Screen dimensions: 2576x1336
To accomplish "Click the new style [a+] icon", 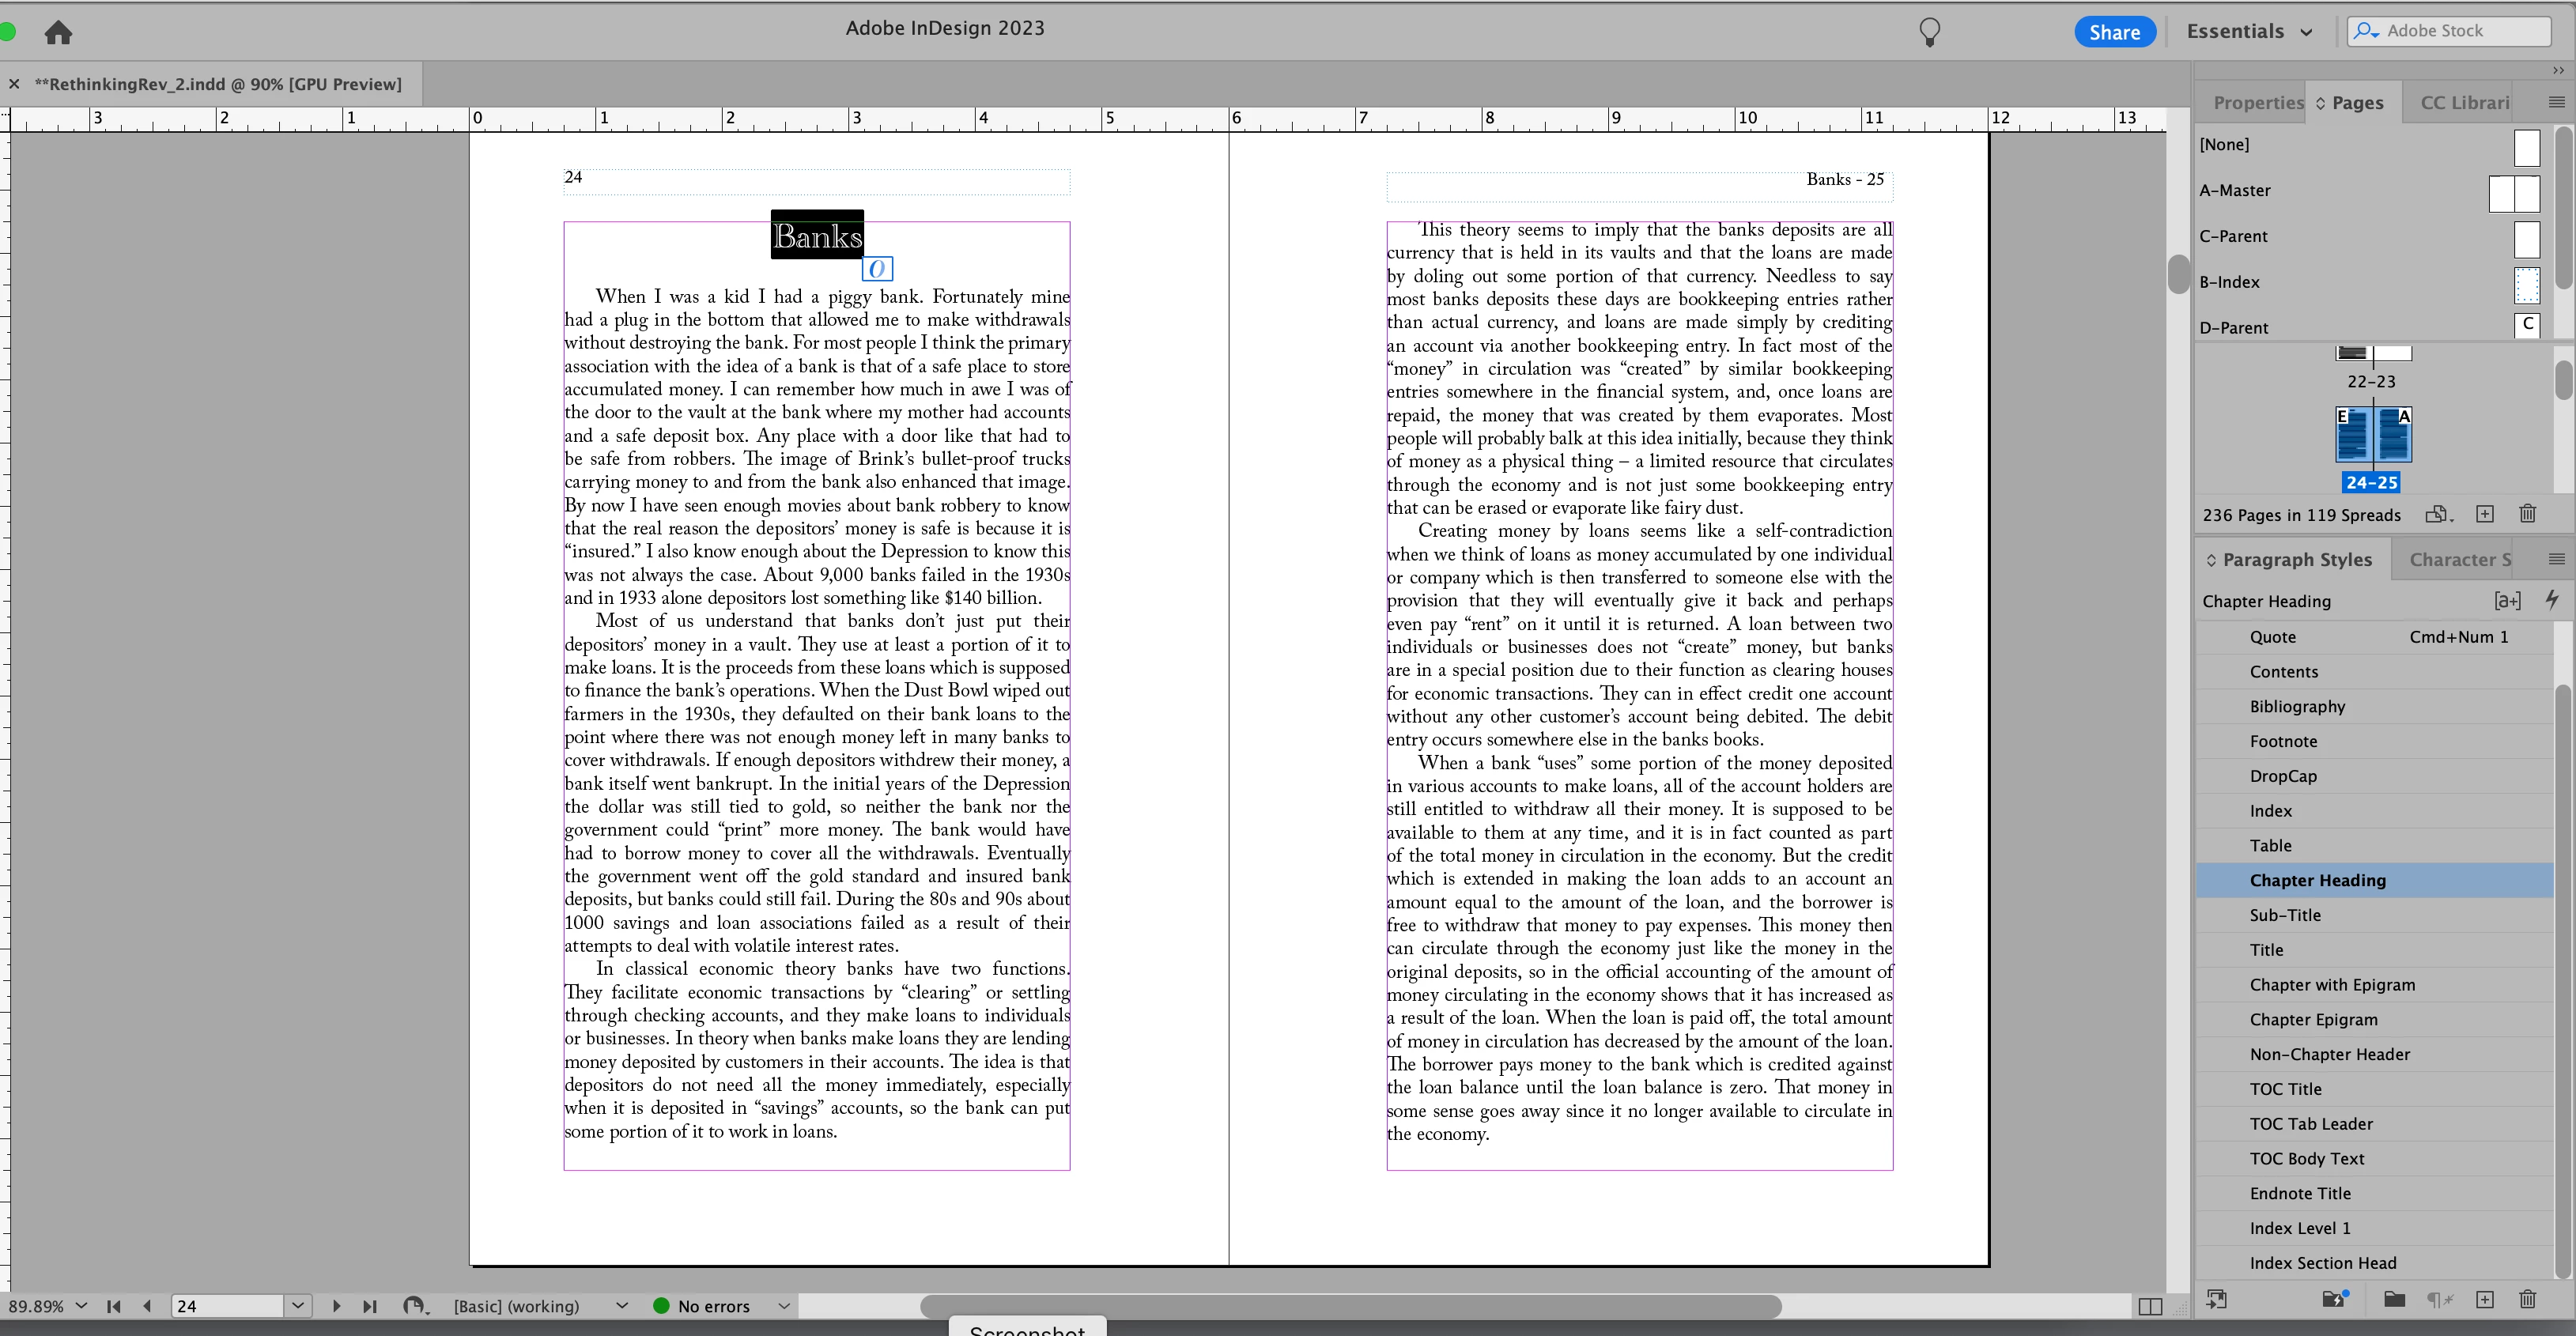I will point(2507,600).
